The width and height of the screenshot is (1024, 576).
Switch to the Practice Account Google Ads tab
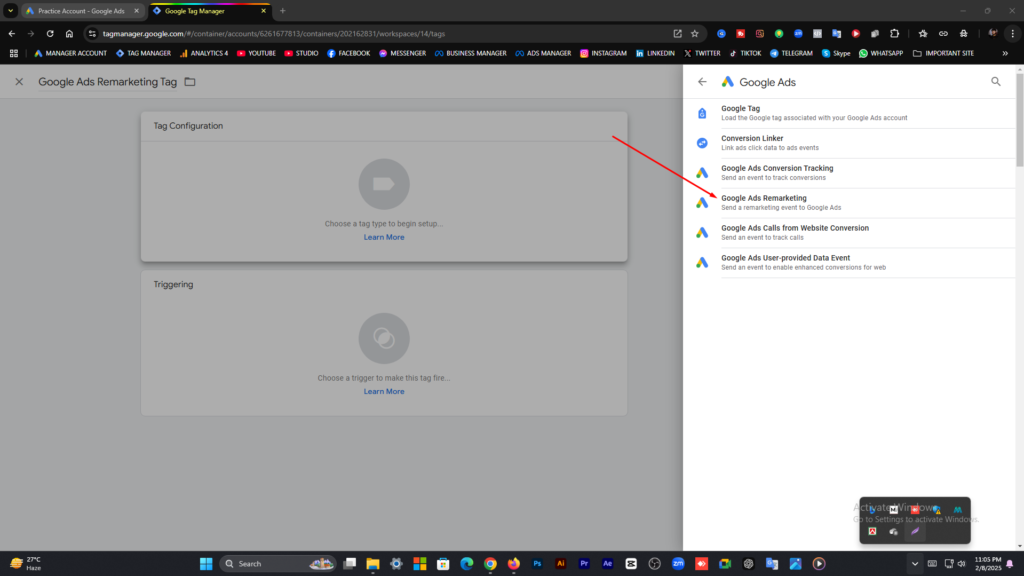click(81, 11)
